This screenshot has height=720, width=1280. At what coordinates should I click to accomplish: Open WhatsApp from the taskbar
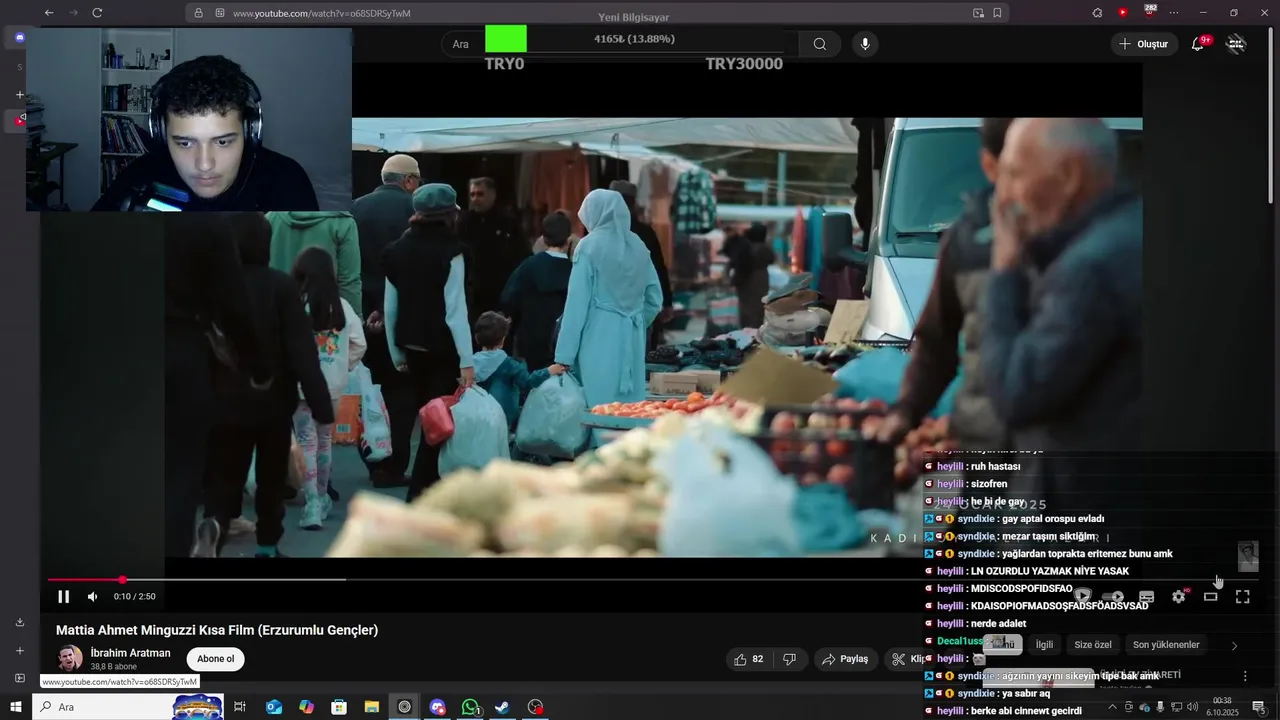coord(470,707)
